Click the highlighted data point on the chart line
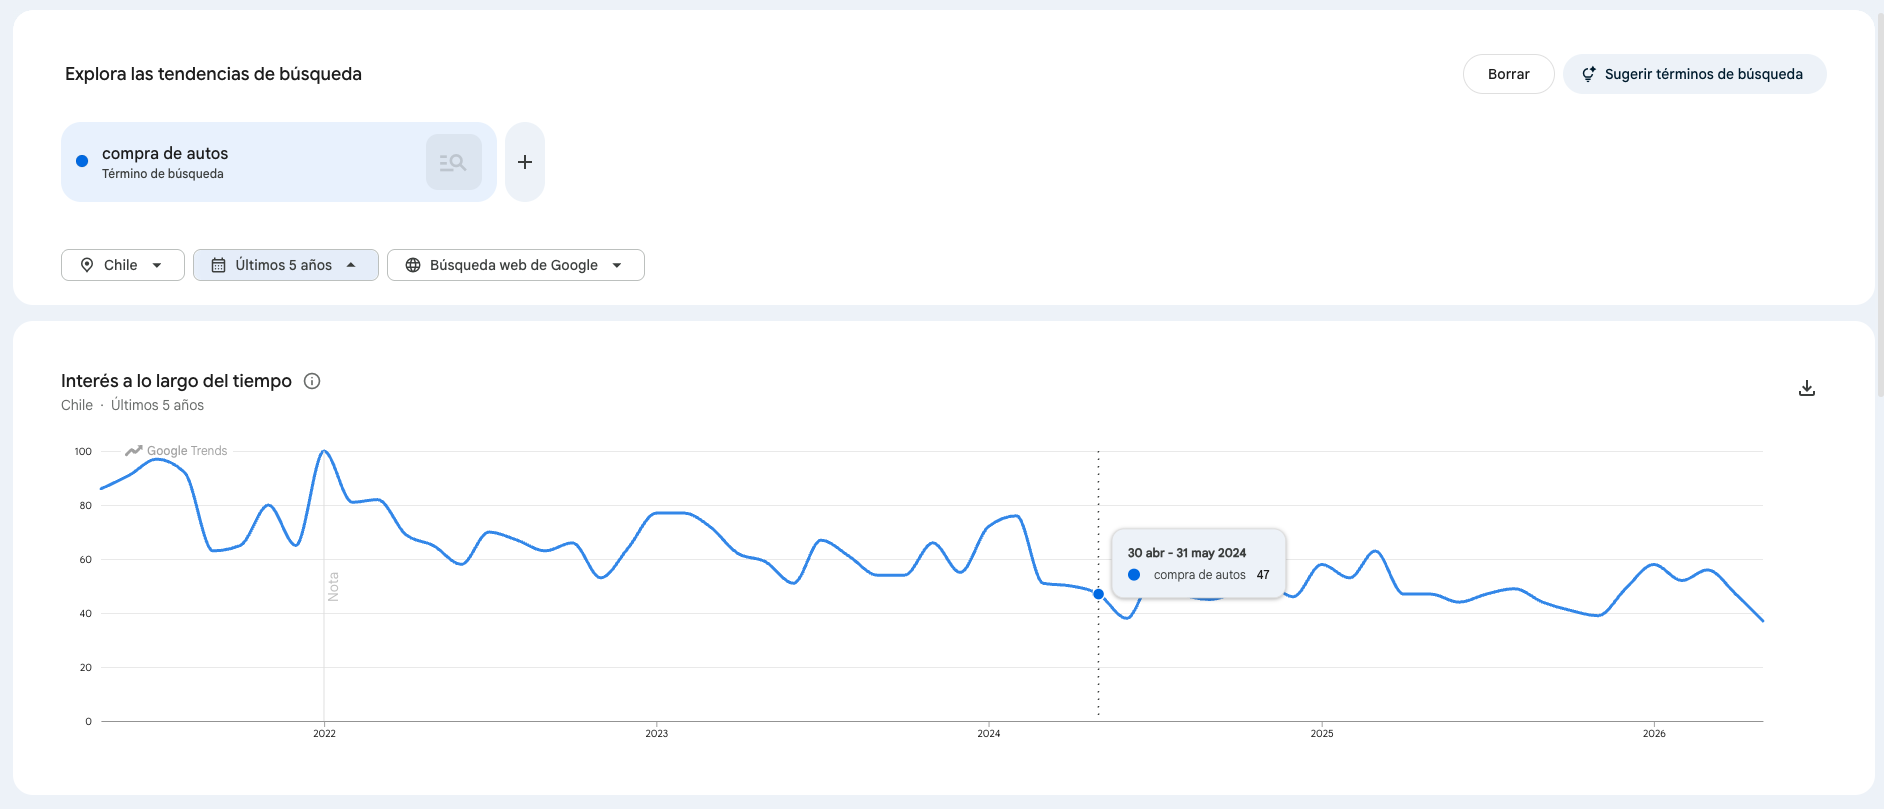Screen dimensions: 1884x809 [1098, 594]
